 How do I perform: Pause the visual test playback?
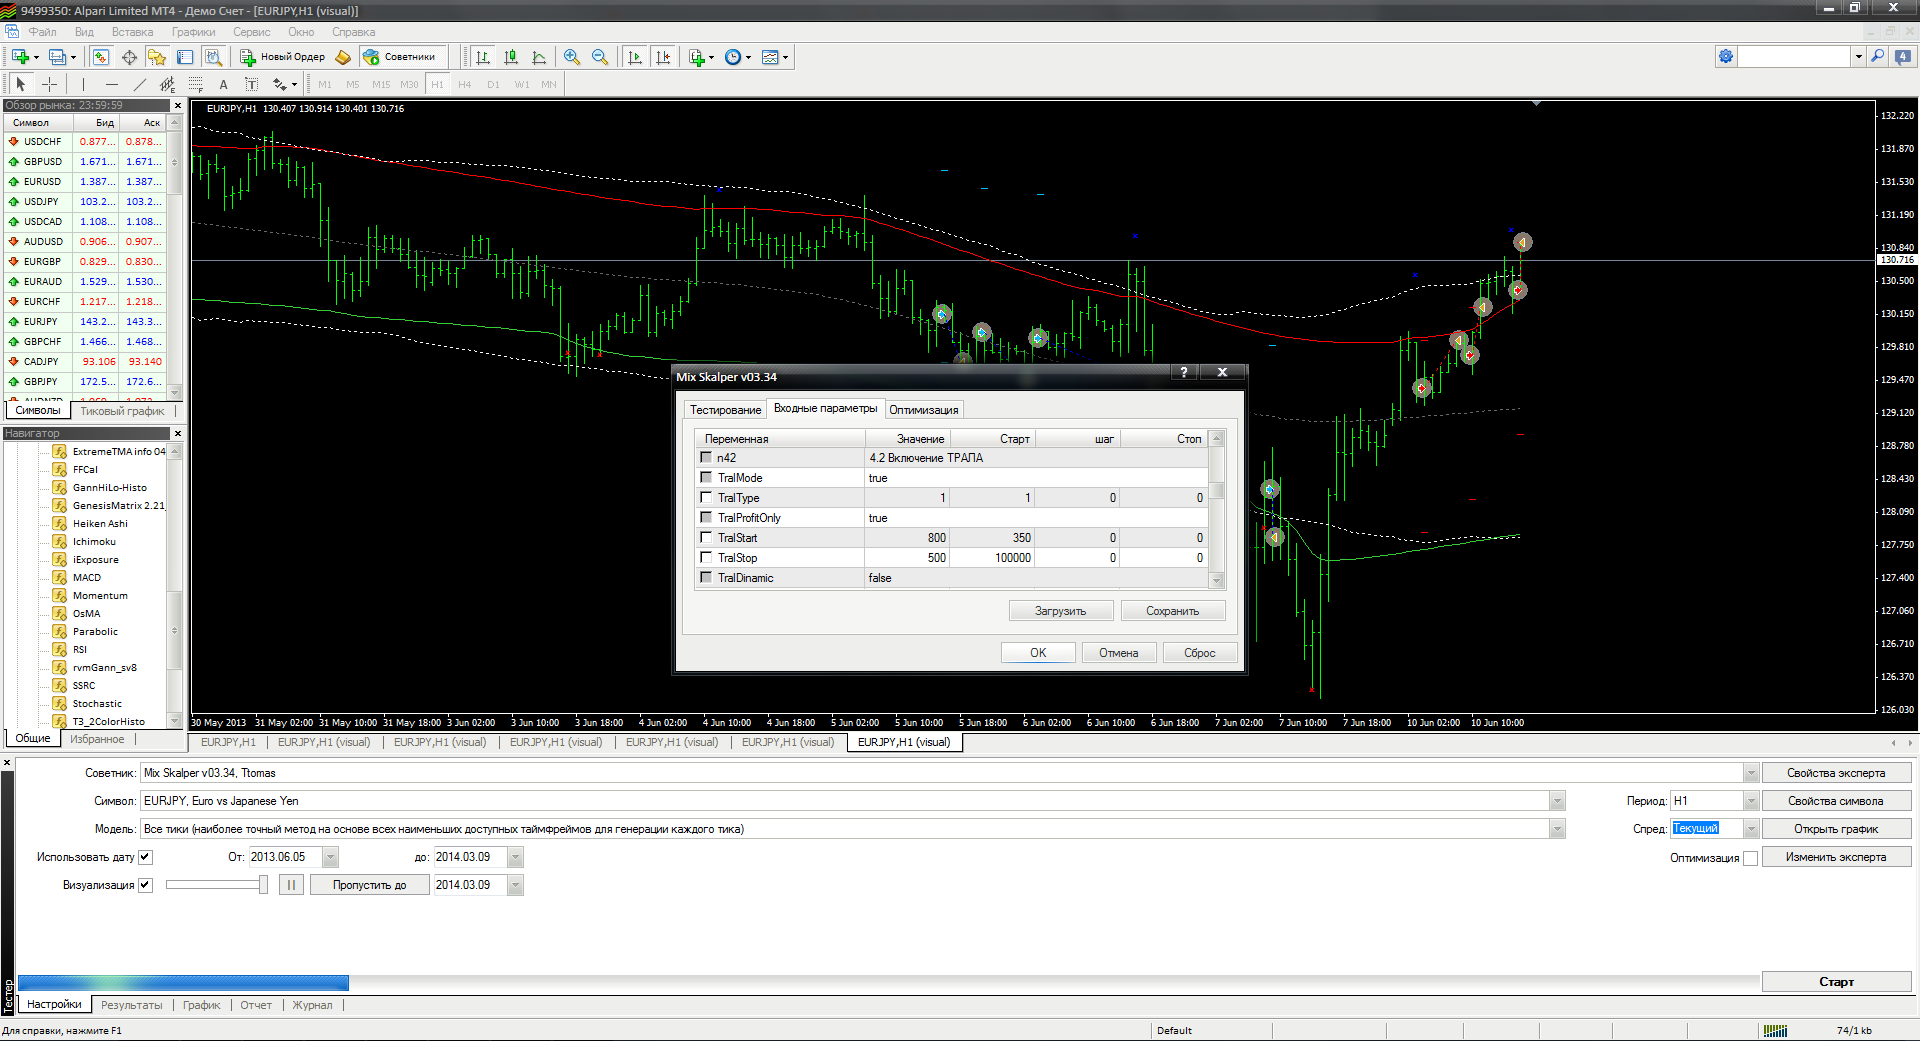(x=291, y=885)
